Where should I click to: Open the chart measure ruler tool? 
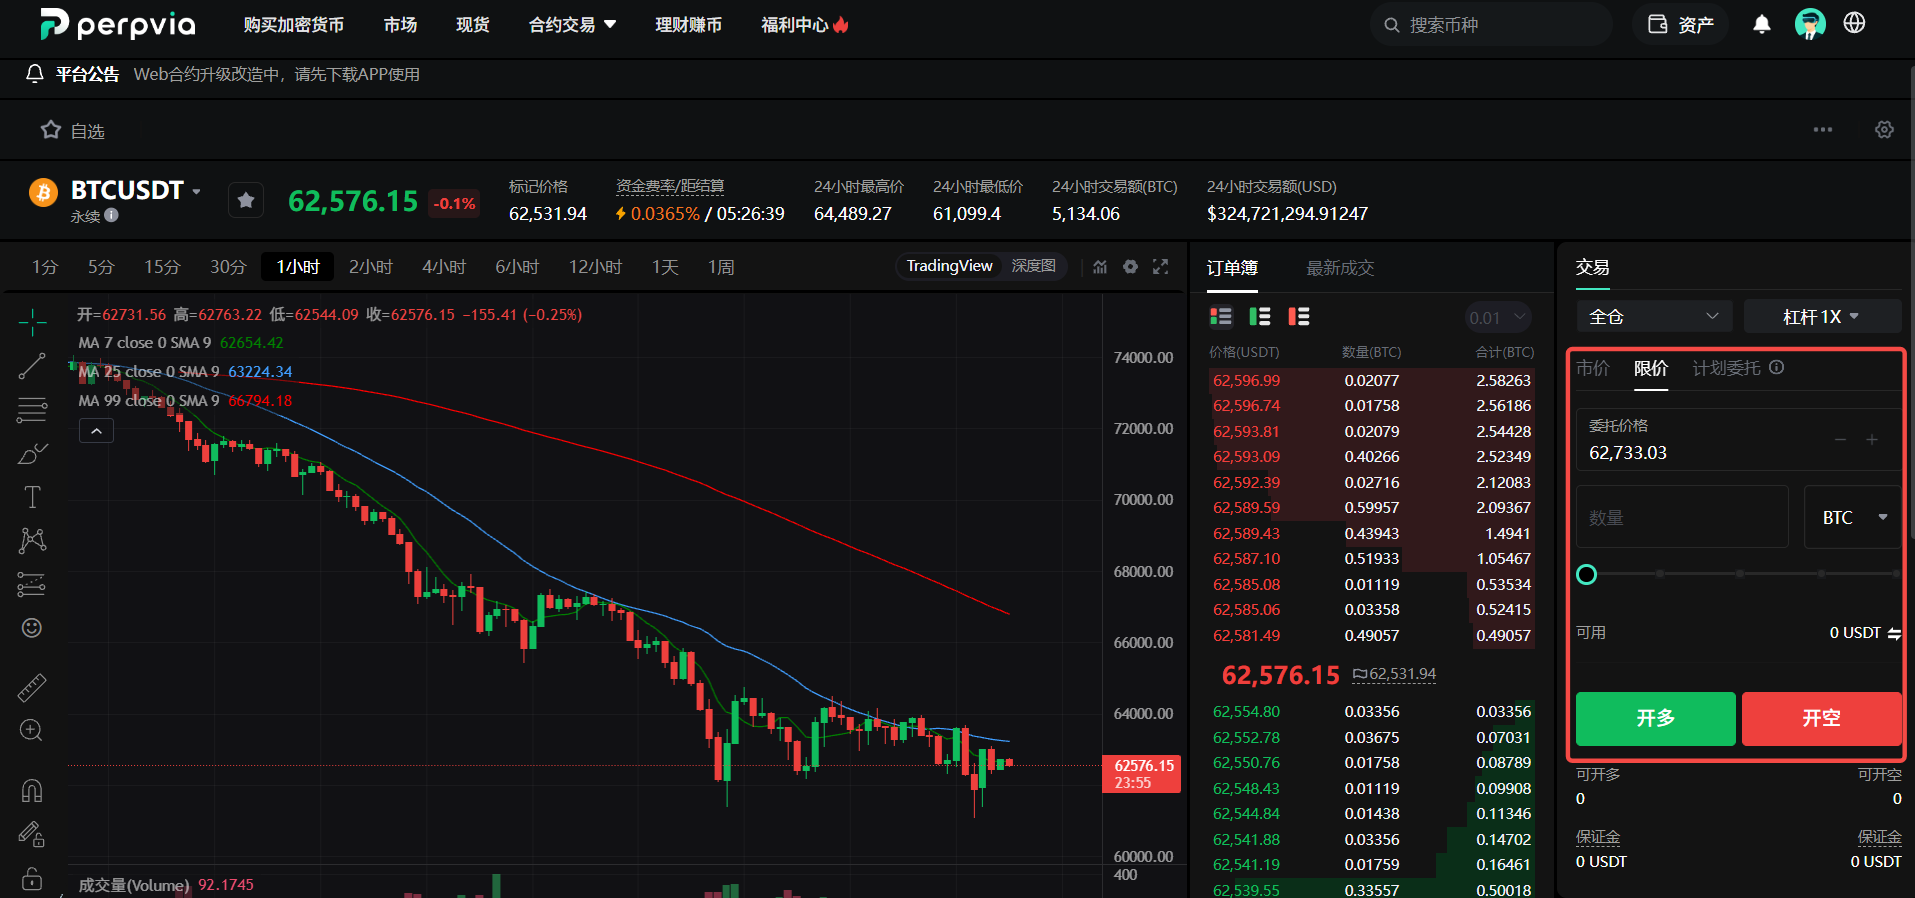coord(32,687)
